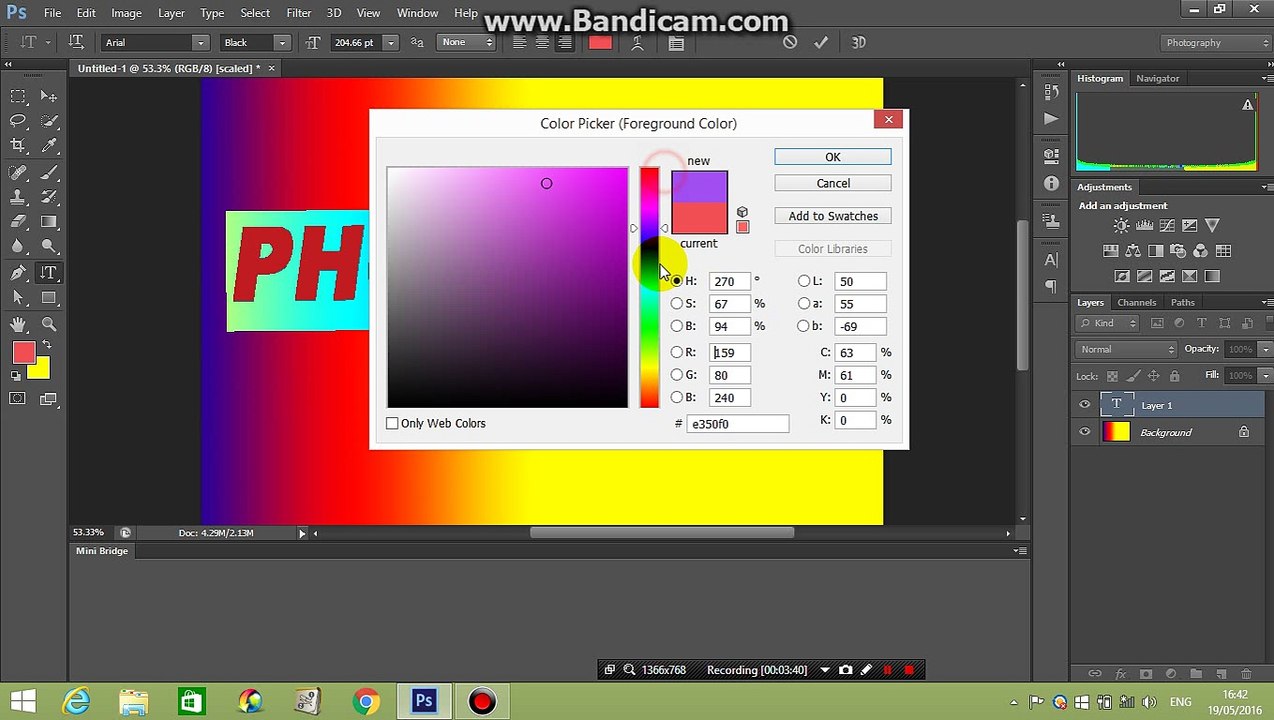Add a Levels adjustment
The height and width of the screenshot is (720, 1274).
pos(1144,226)
